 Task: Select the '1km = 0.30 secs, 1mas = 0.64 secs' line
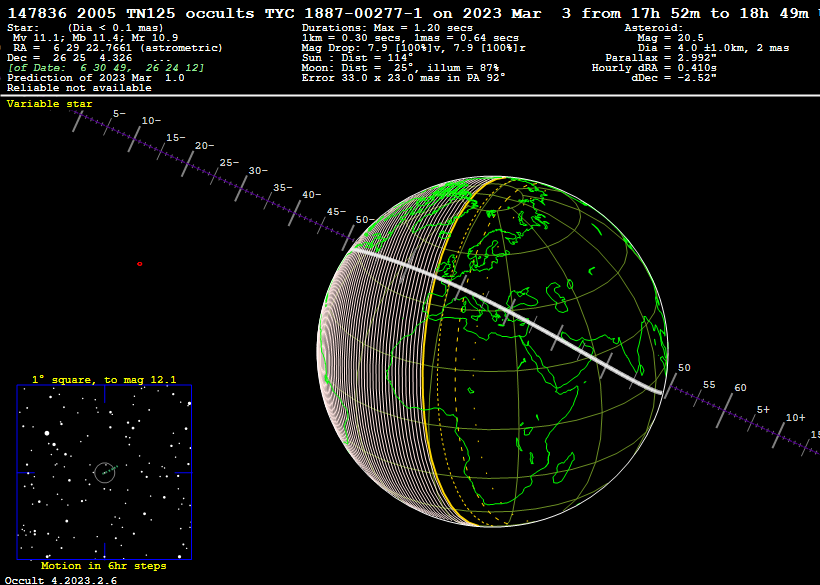coord(410,38)
